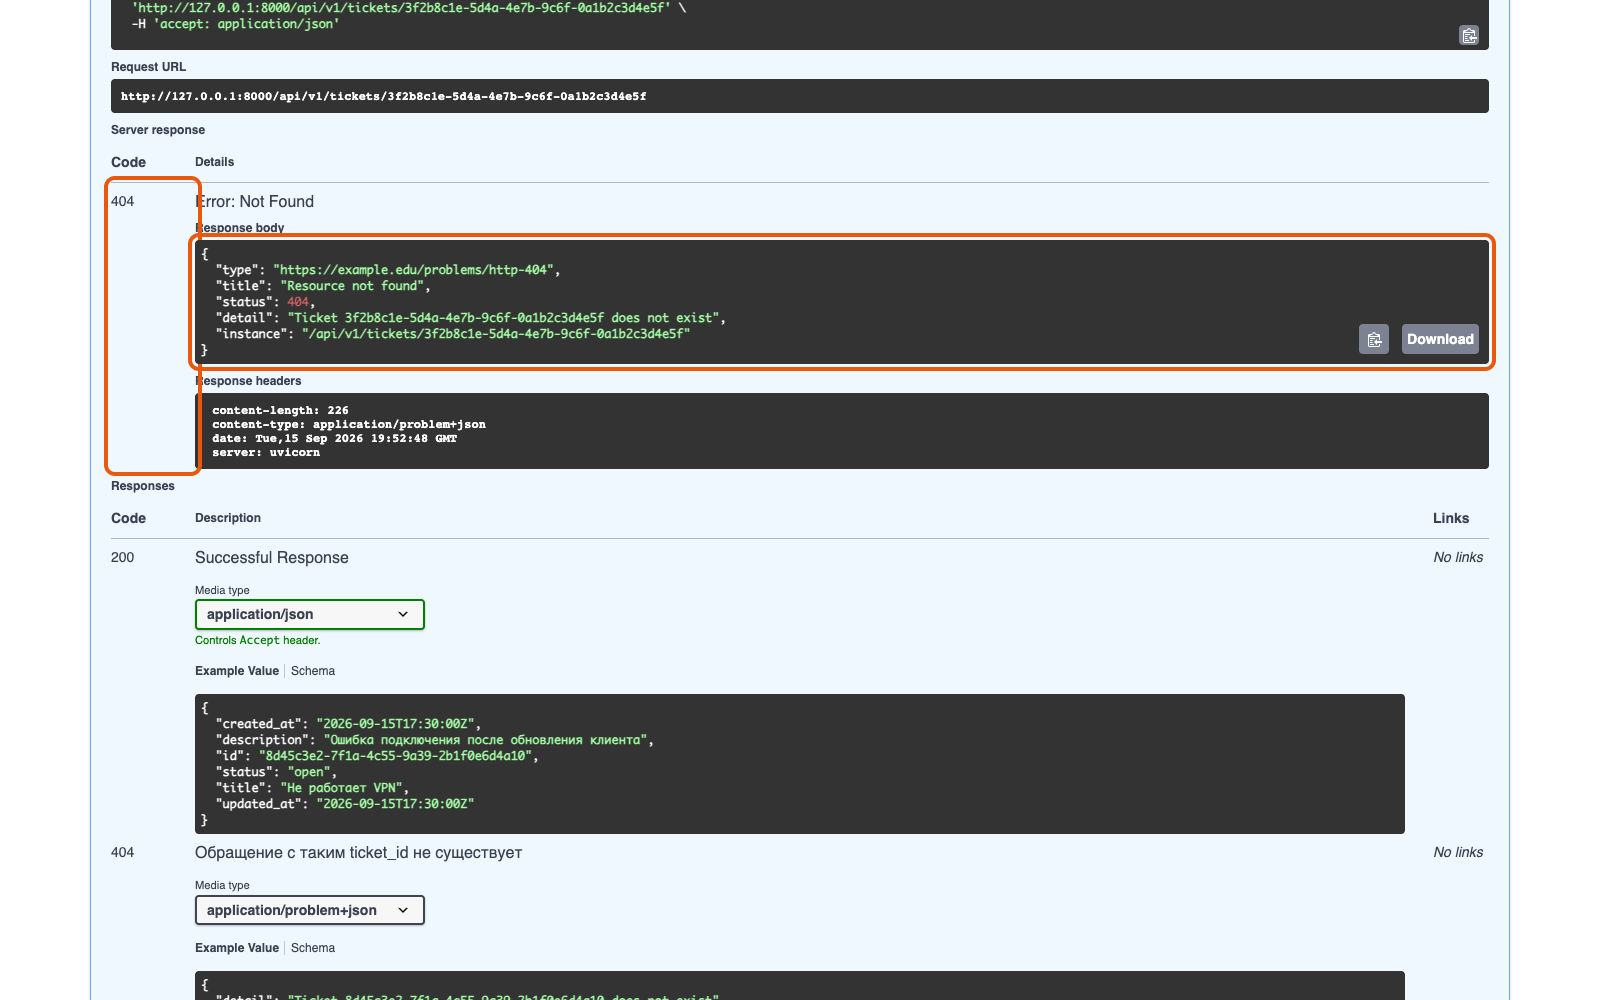Click the content-type response header line
The width and height of the screenshot is (1600, 1000).
(x=349, y=424)
